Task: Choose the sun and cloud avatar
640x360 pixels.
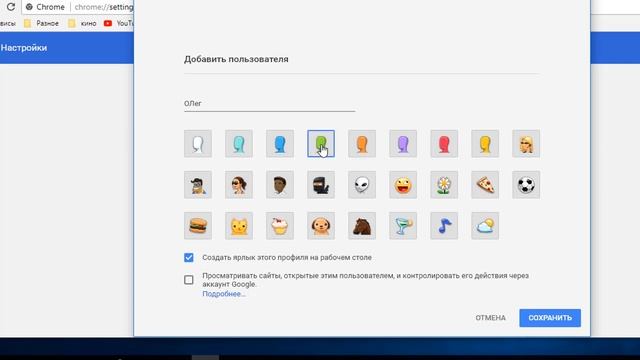Action: pyautogui.click(x=485, y=226)
